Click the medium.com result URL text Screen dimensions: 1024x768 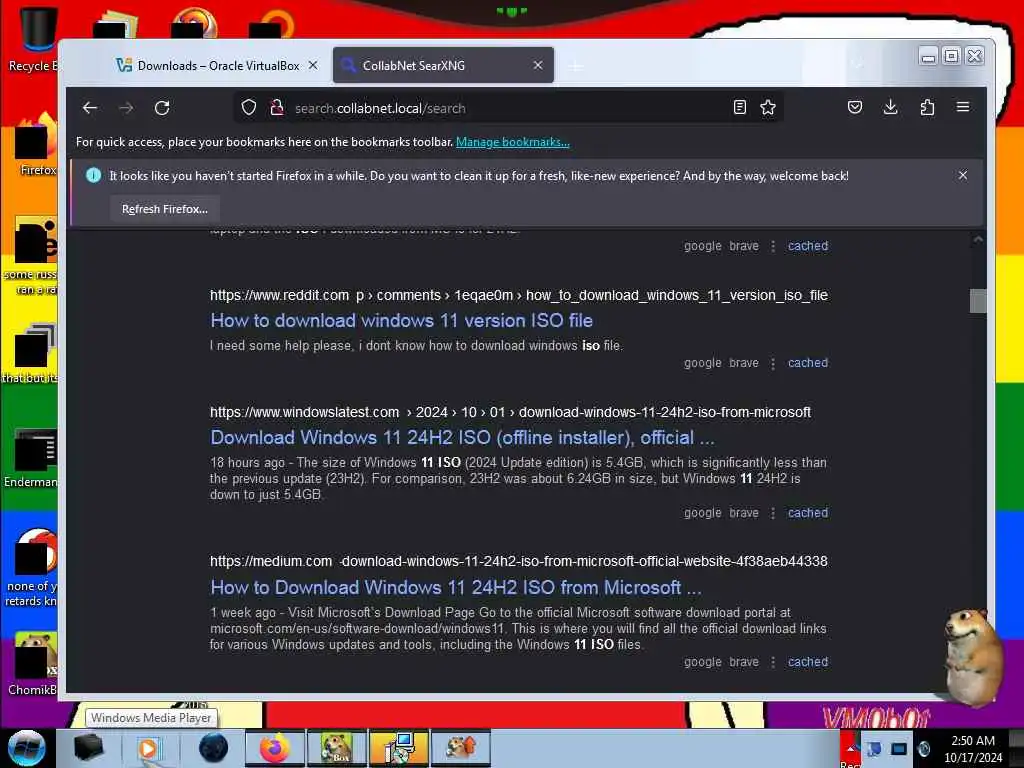coord(519,561)
